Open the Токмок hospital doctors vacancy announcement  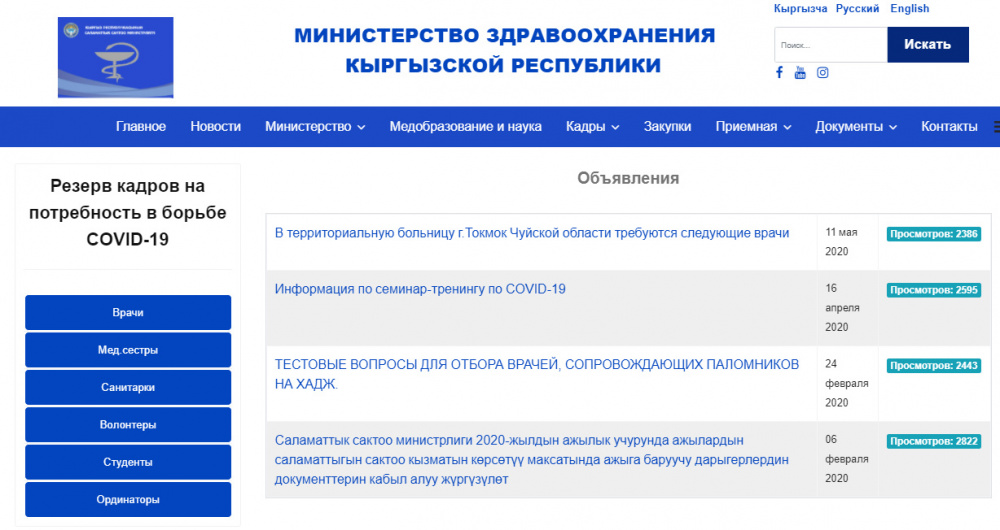coord(532,233)
